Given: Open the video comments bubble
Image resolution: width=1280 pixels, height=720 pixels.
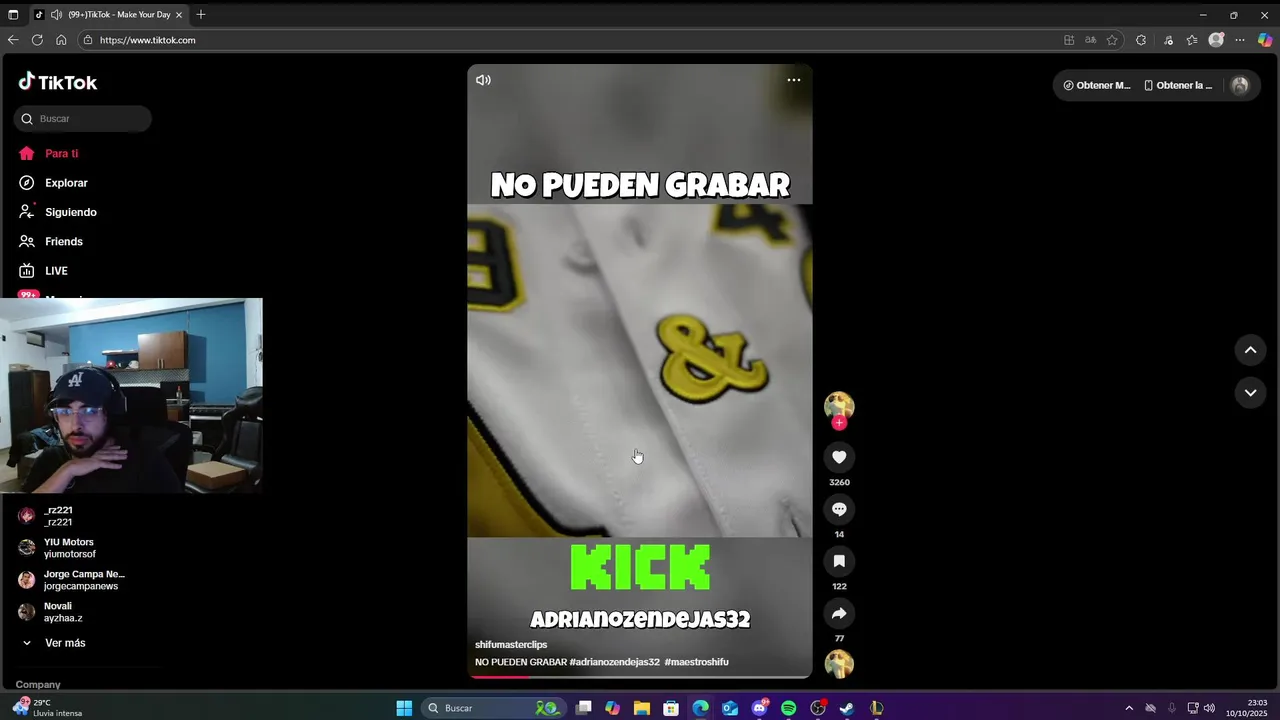Looking at the screenshot, I should [839, 509].
